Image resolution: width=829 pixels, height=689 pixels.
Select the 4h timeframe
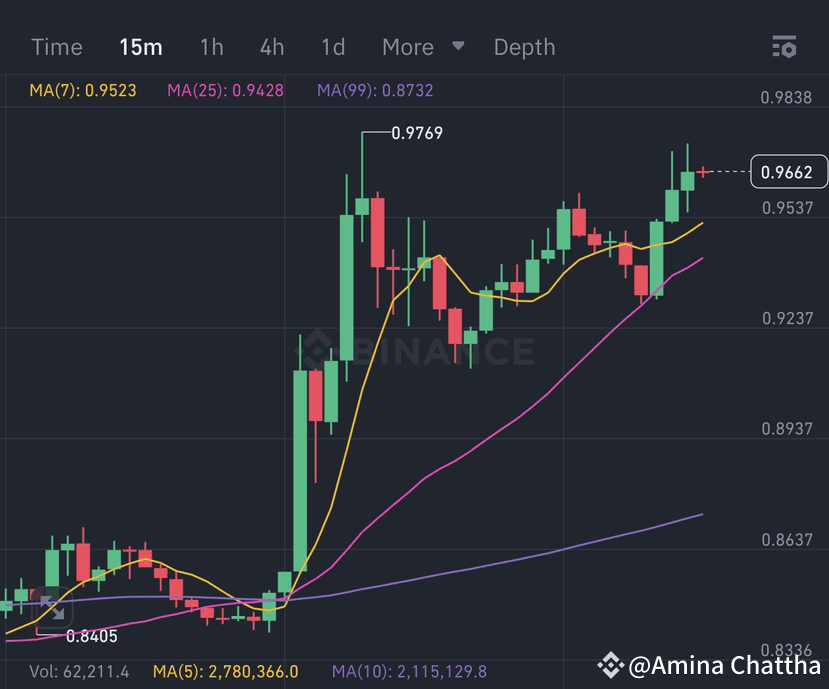coord(270,46)
